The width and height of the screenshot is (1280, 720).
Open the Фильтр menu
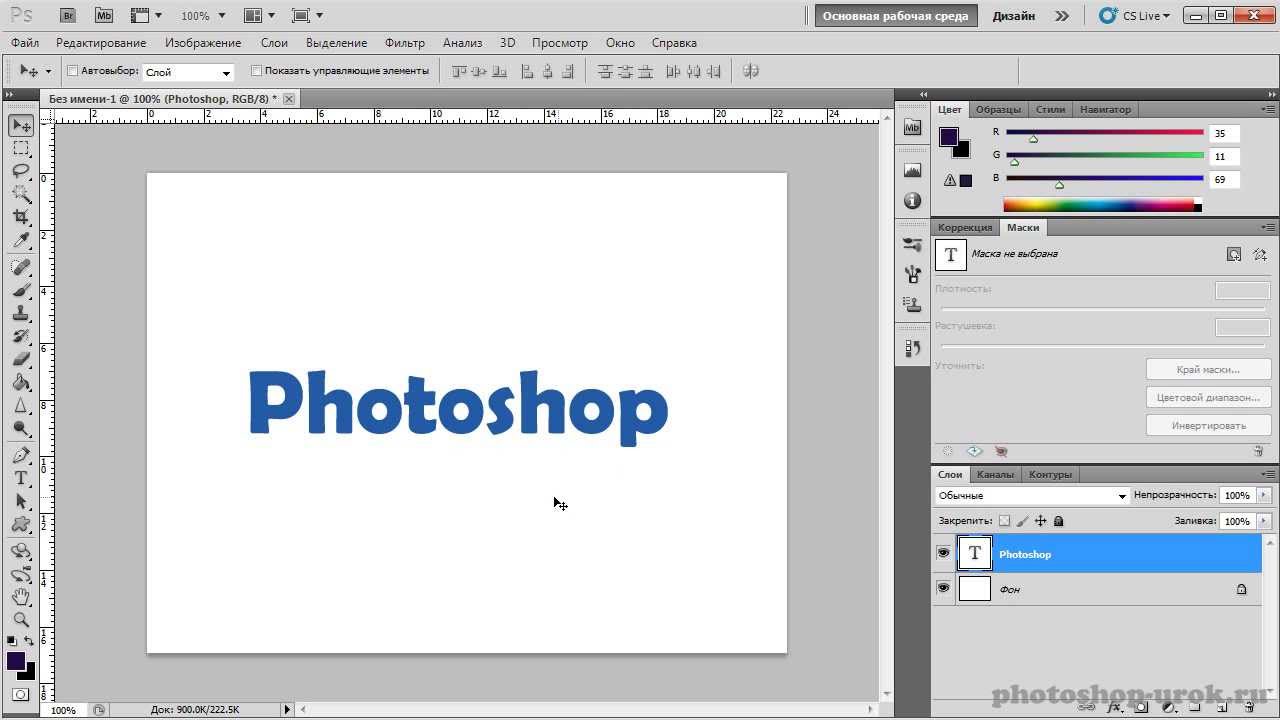405,43
